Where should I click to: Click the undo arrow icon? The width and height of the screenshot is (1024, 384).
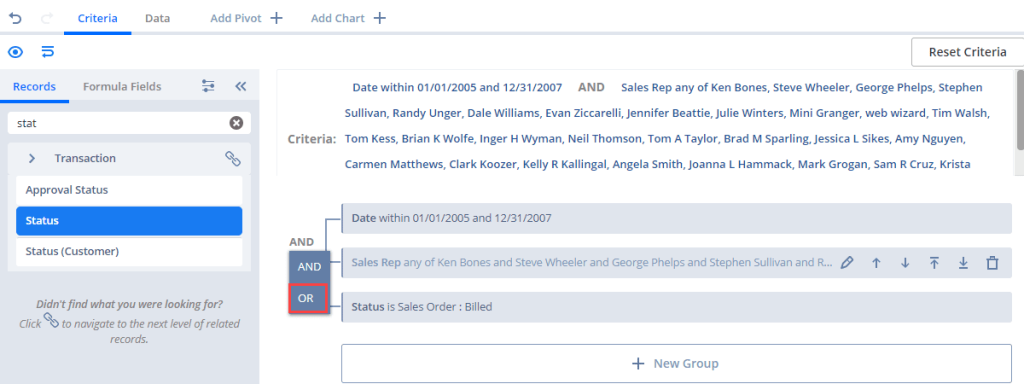pos(15,18)
